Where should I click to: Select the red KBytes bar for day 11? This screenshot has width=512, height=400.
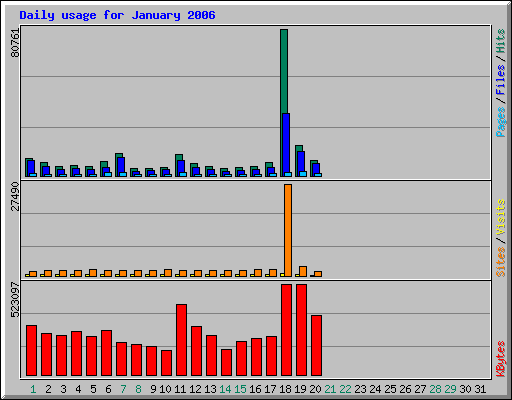pyautogui.click(x=181, y=340)
